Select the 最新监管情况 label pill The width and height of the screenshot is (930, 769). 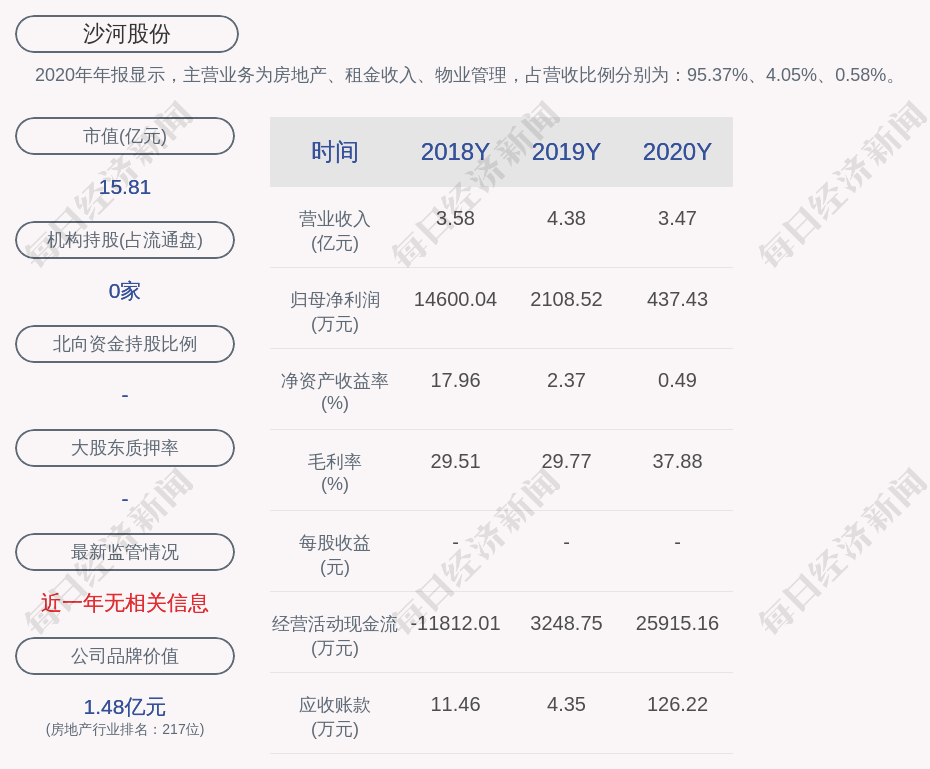[x=124, y=552]
